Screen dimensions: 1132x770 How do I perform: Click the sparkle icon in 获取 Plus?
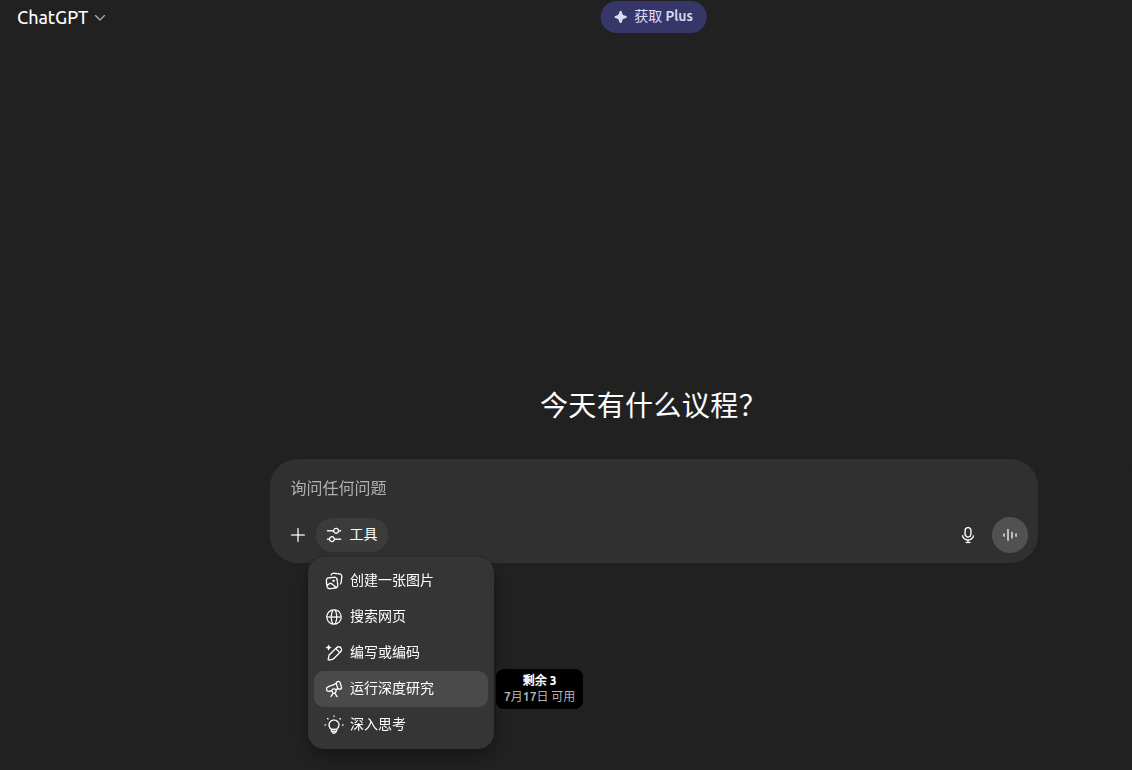pos(620,17)
